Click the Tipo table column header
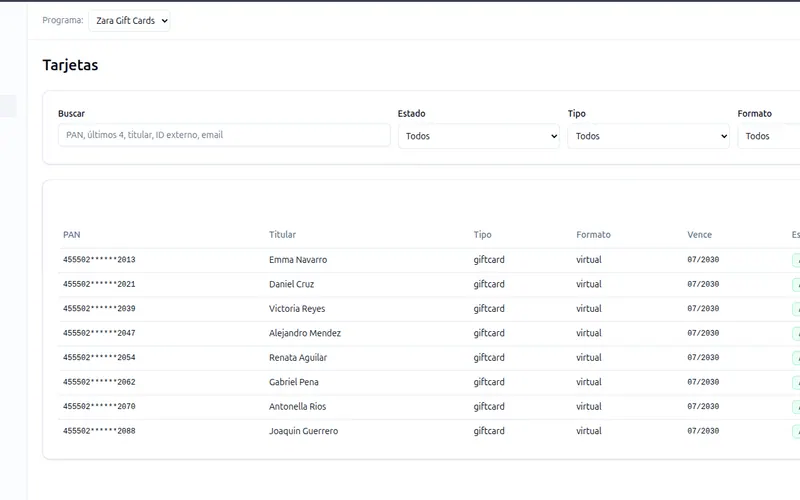Screen dimensions: 800x500 (x=482, y=235)
